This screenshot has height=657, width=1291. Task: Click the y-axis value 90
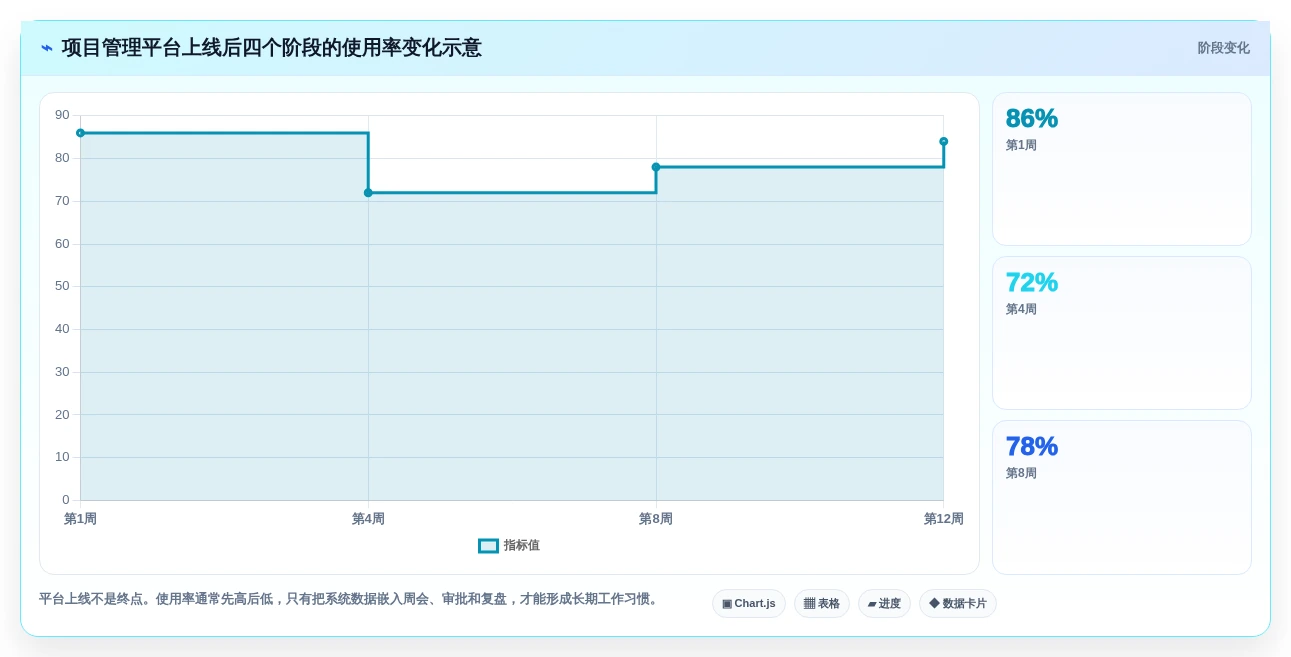point(62,115)
